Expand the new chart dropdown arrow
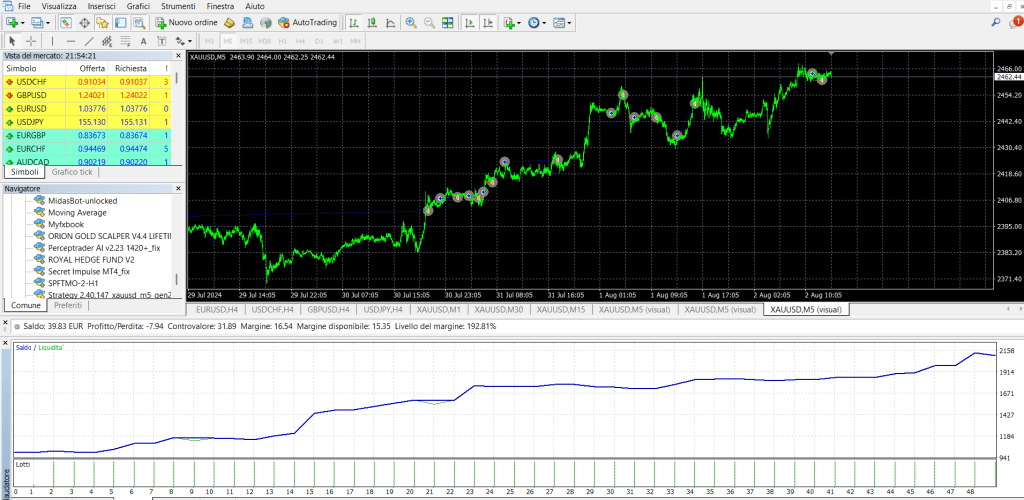Viewport: 1024px width, 500px height. point(23,23)
